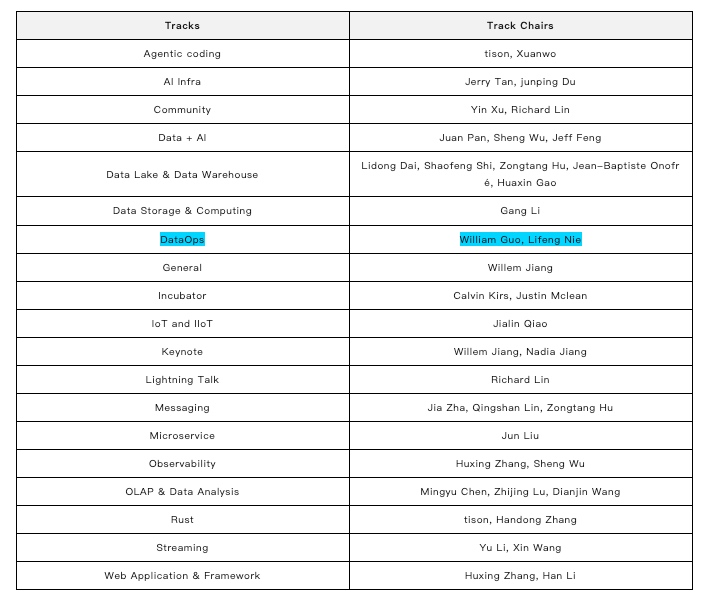Click the Track Chairs column header
This screenshot has width=702, height=598.
coord(520,25)
